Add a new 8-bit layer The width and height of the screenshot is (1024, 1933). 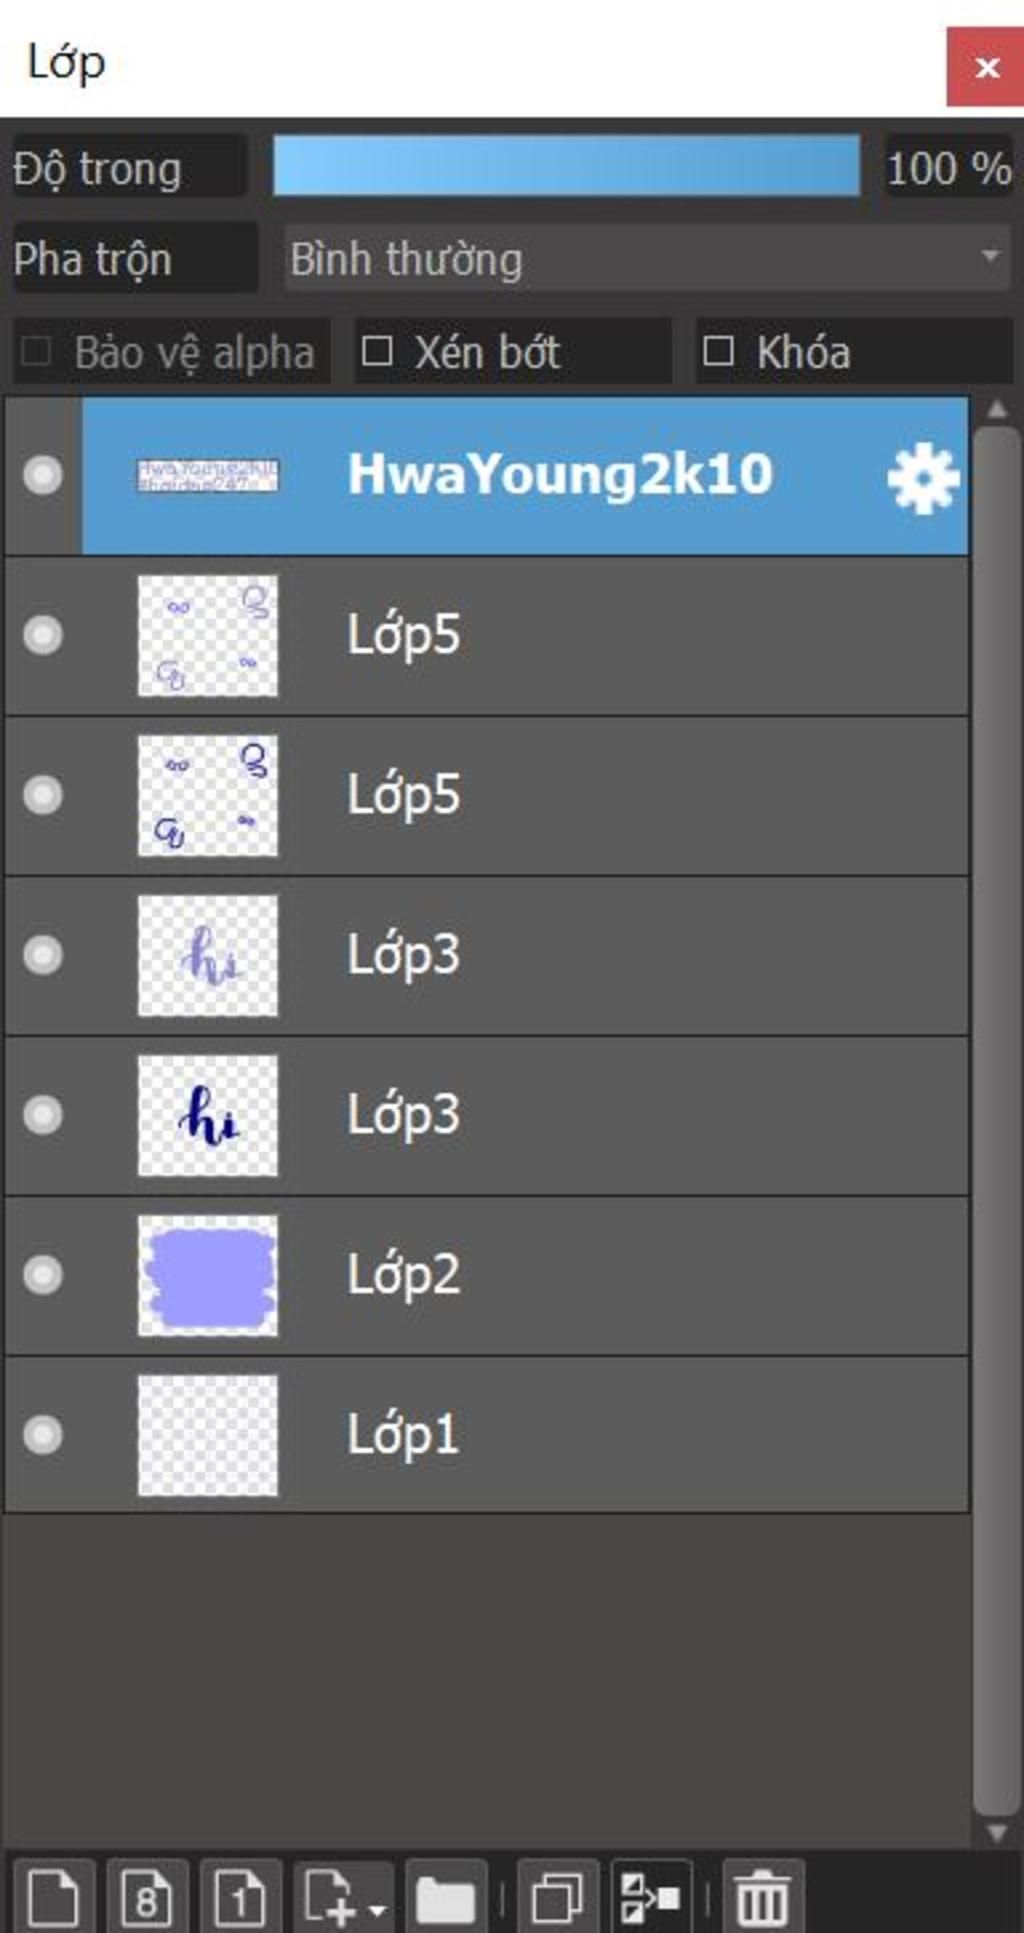(x=147, y=1896)
